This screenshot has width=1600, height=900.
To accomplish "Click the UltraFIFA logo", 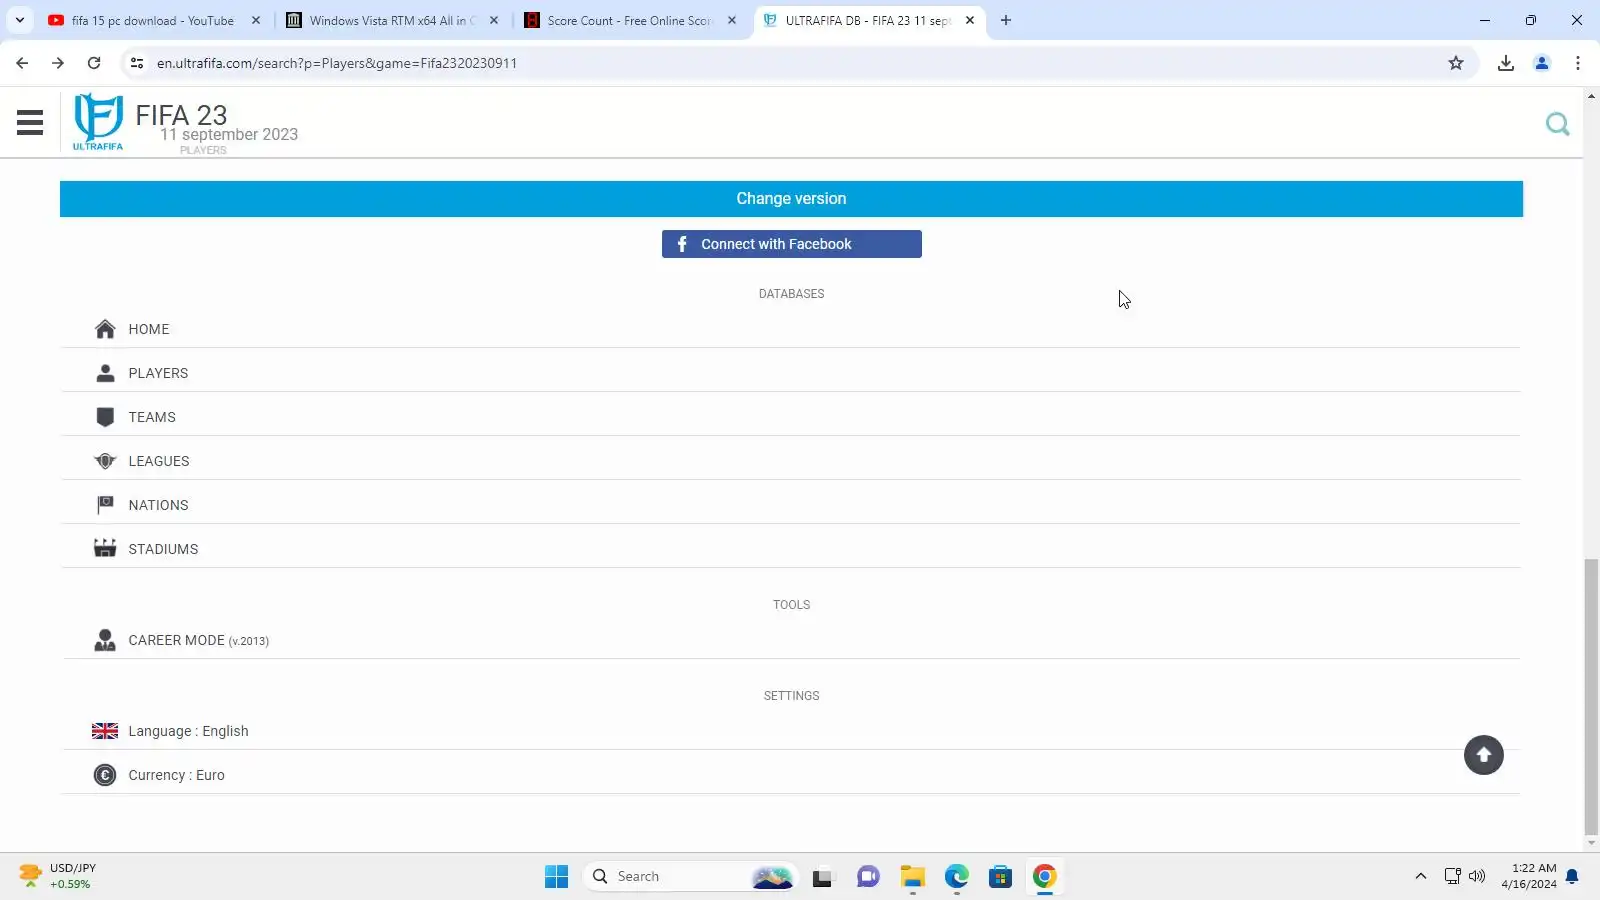I will (98, 121).
